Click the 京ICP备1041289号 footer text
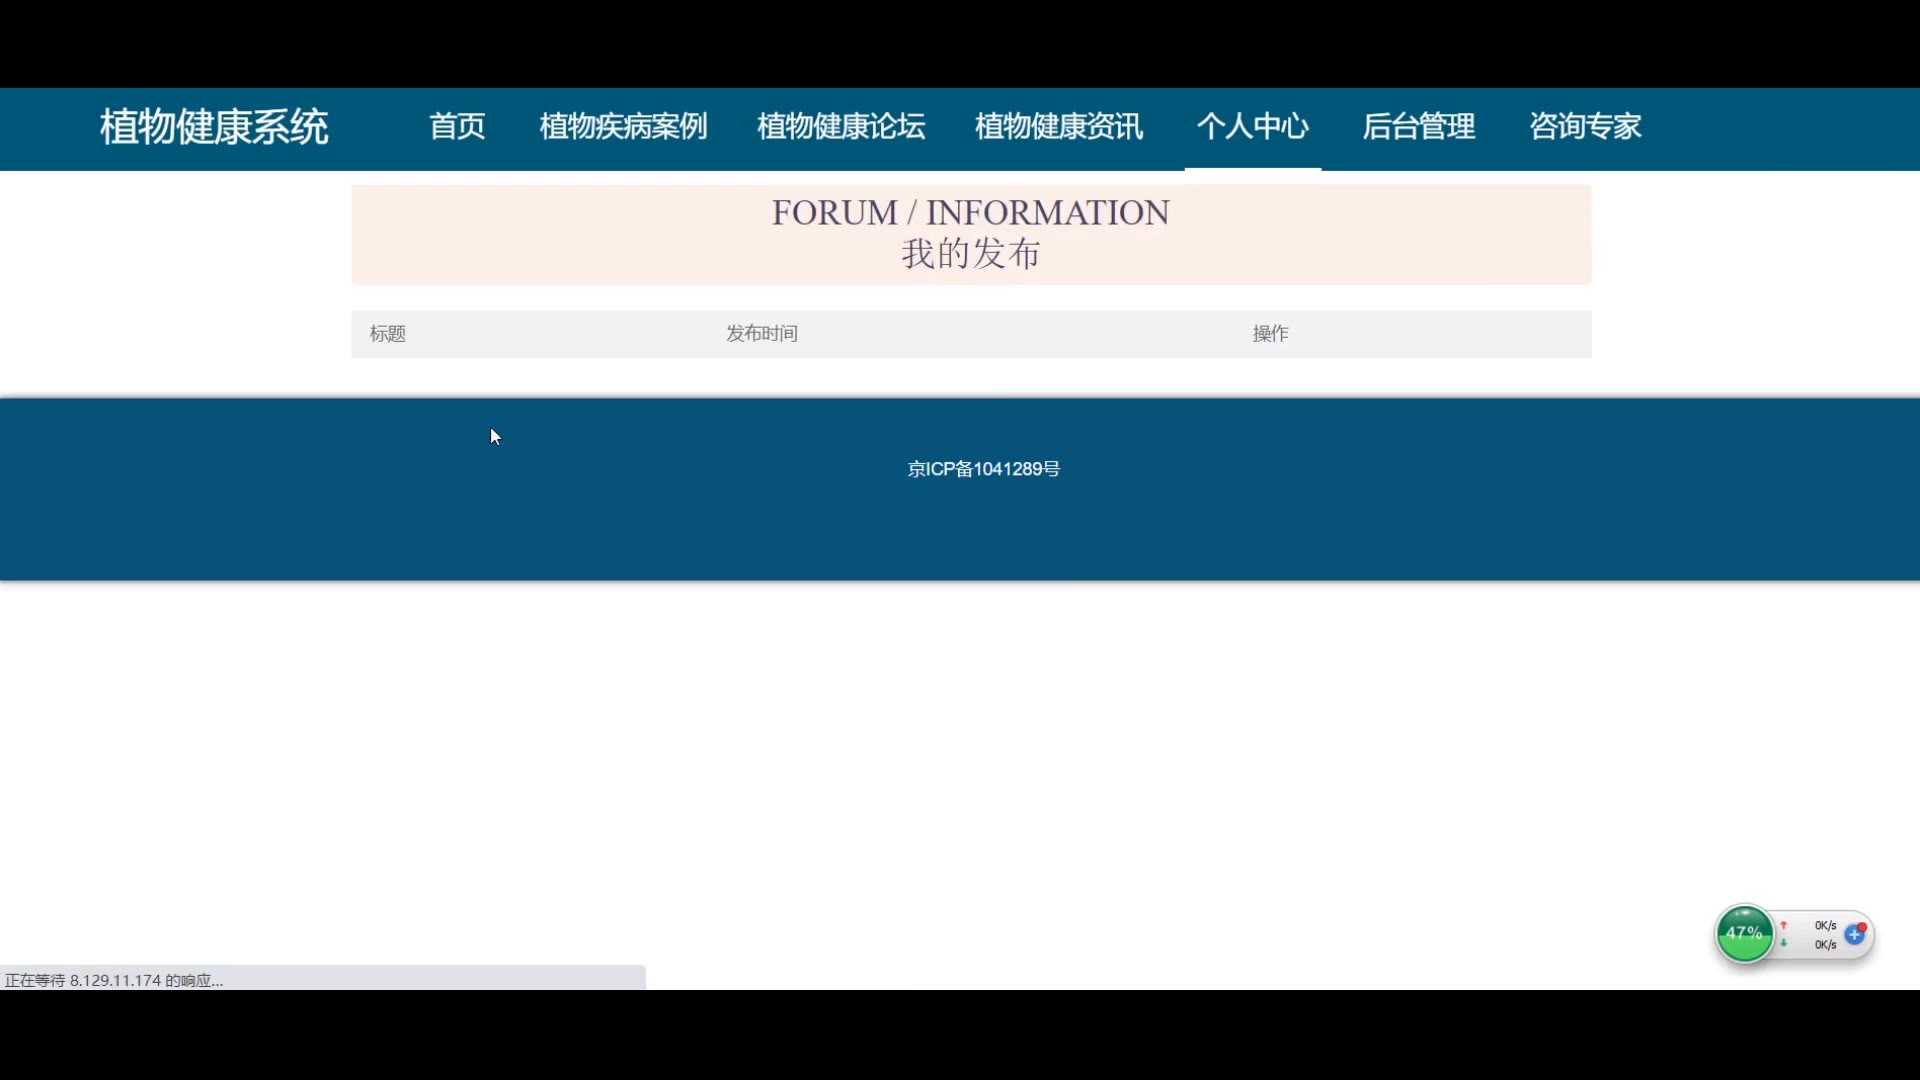 click(983, 469)
